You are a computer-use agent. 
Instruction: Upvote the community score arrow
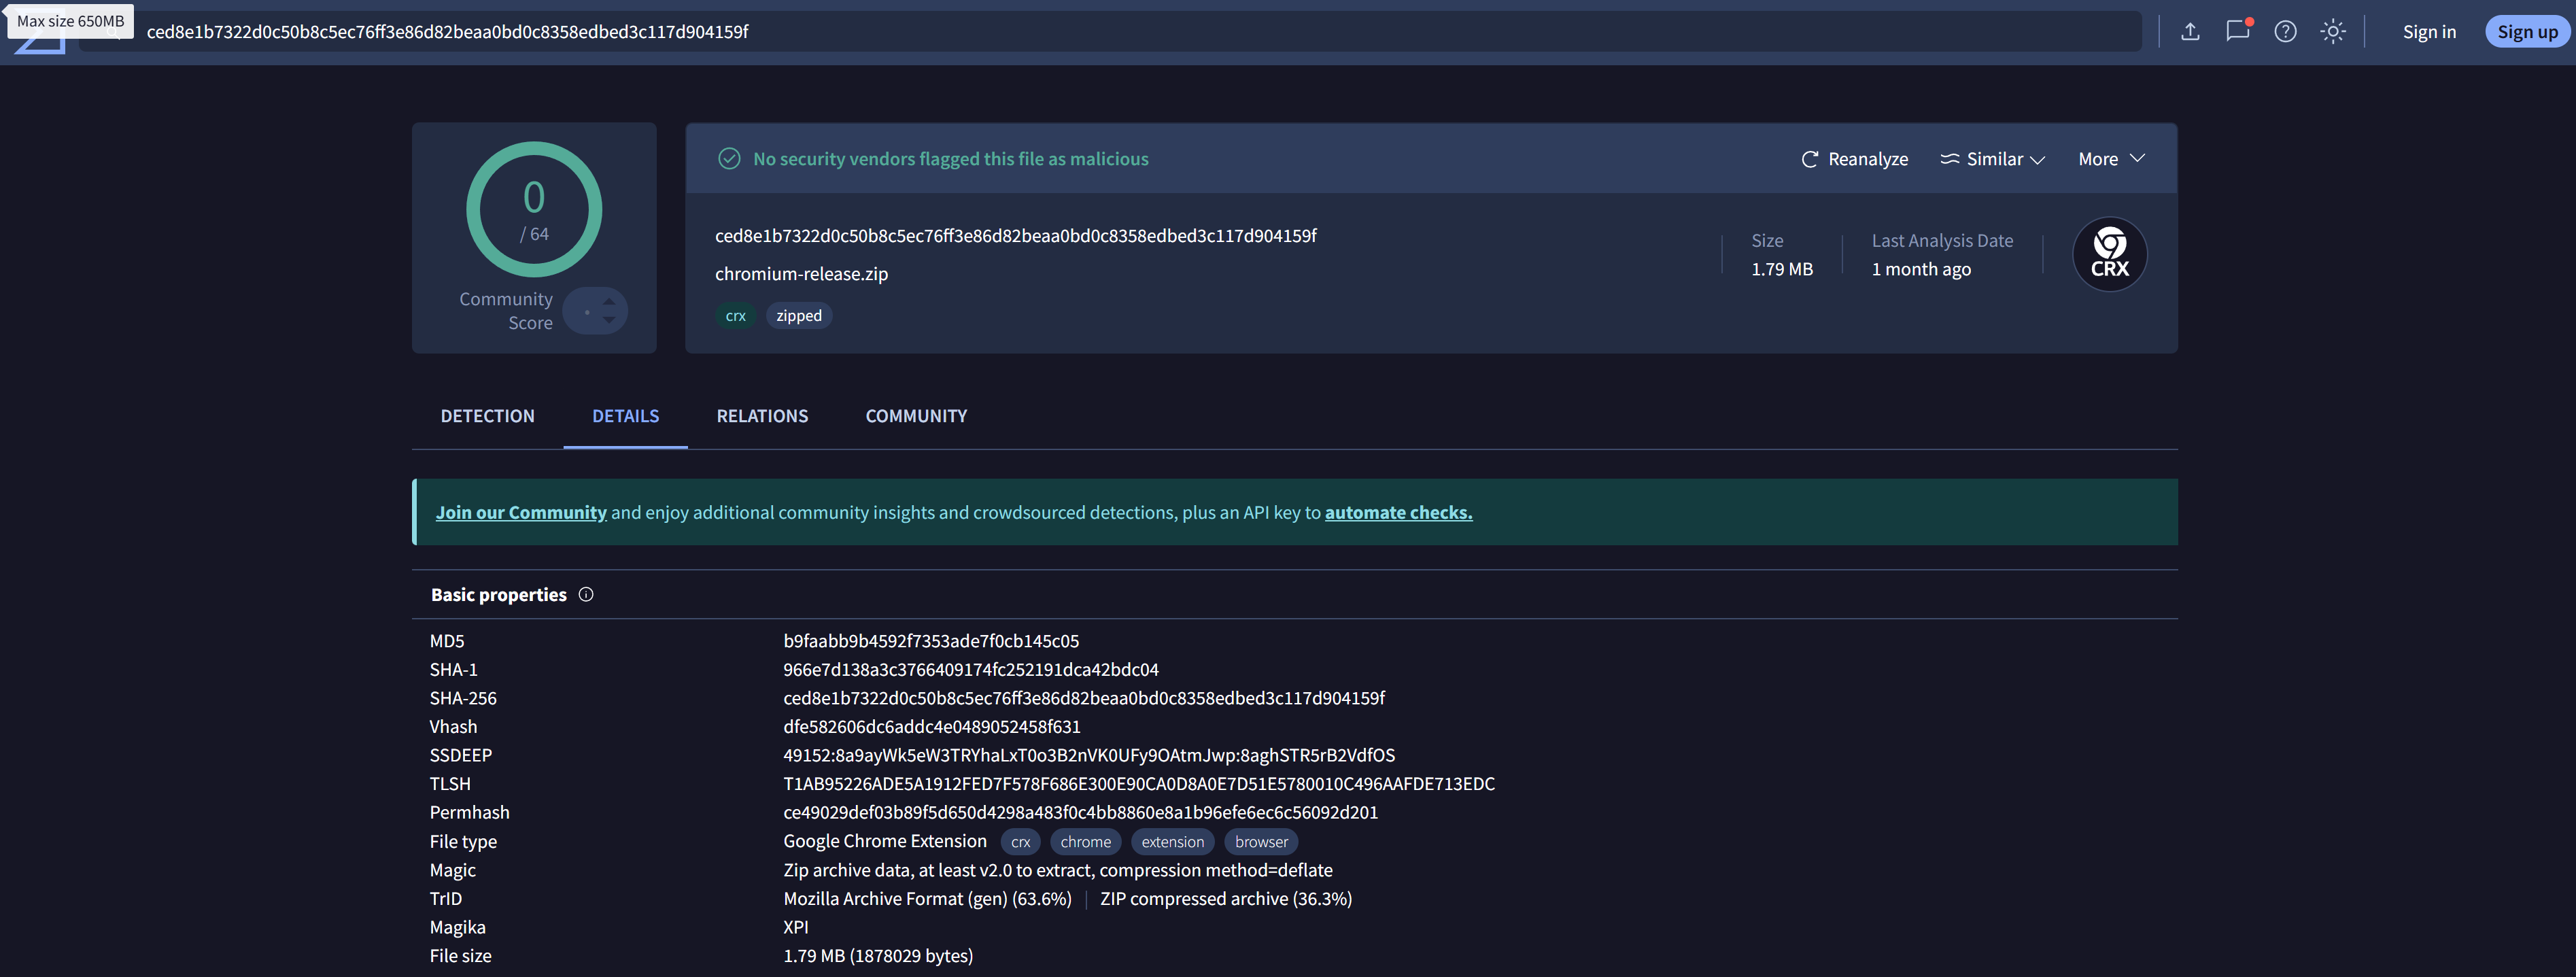click(609, 301)
